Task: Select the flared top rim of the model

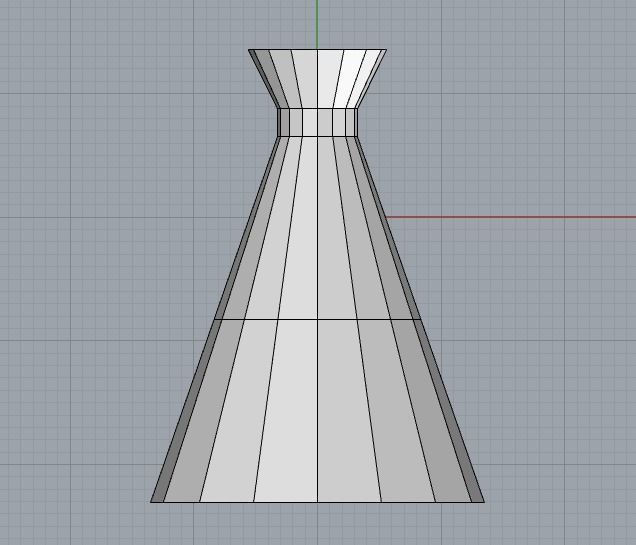Action: pos(317,79)
